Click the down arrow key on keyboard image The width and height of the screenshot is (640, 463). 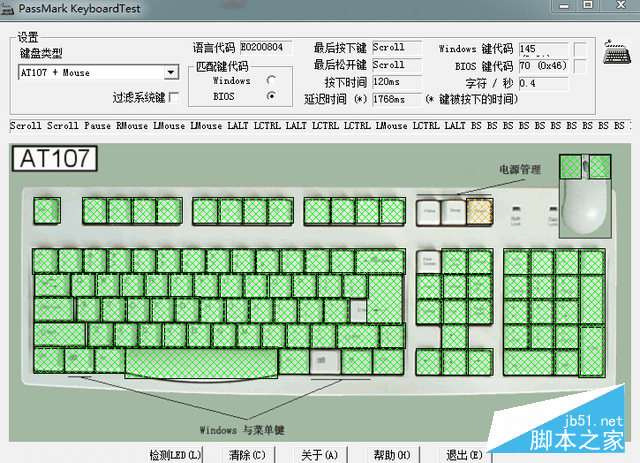(454, 362)
